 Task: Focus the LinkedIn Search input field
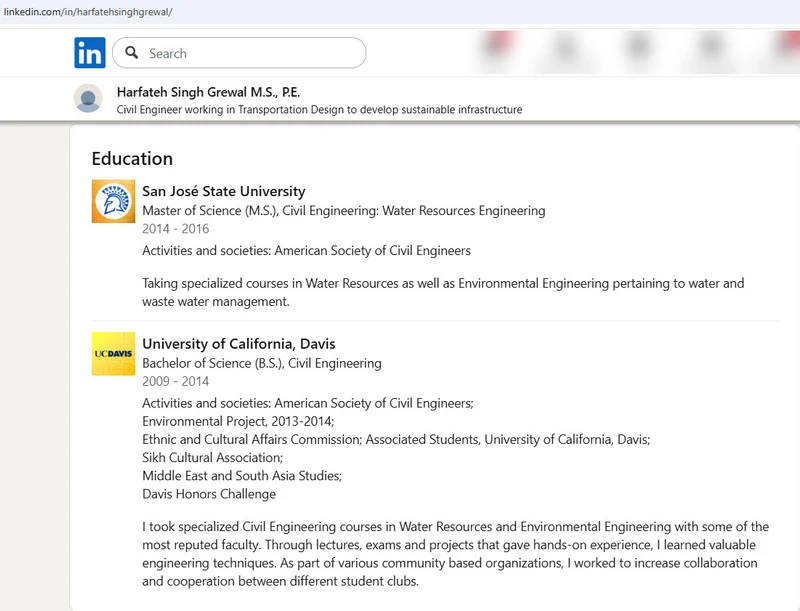pyautogui.click(x=250, y=53)
